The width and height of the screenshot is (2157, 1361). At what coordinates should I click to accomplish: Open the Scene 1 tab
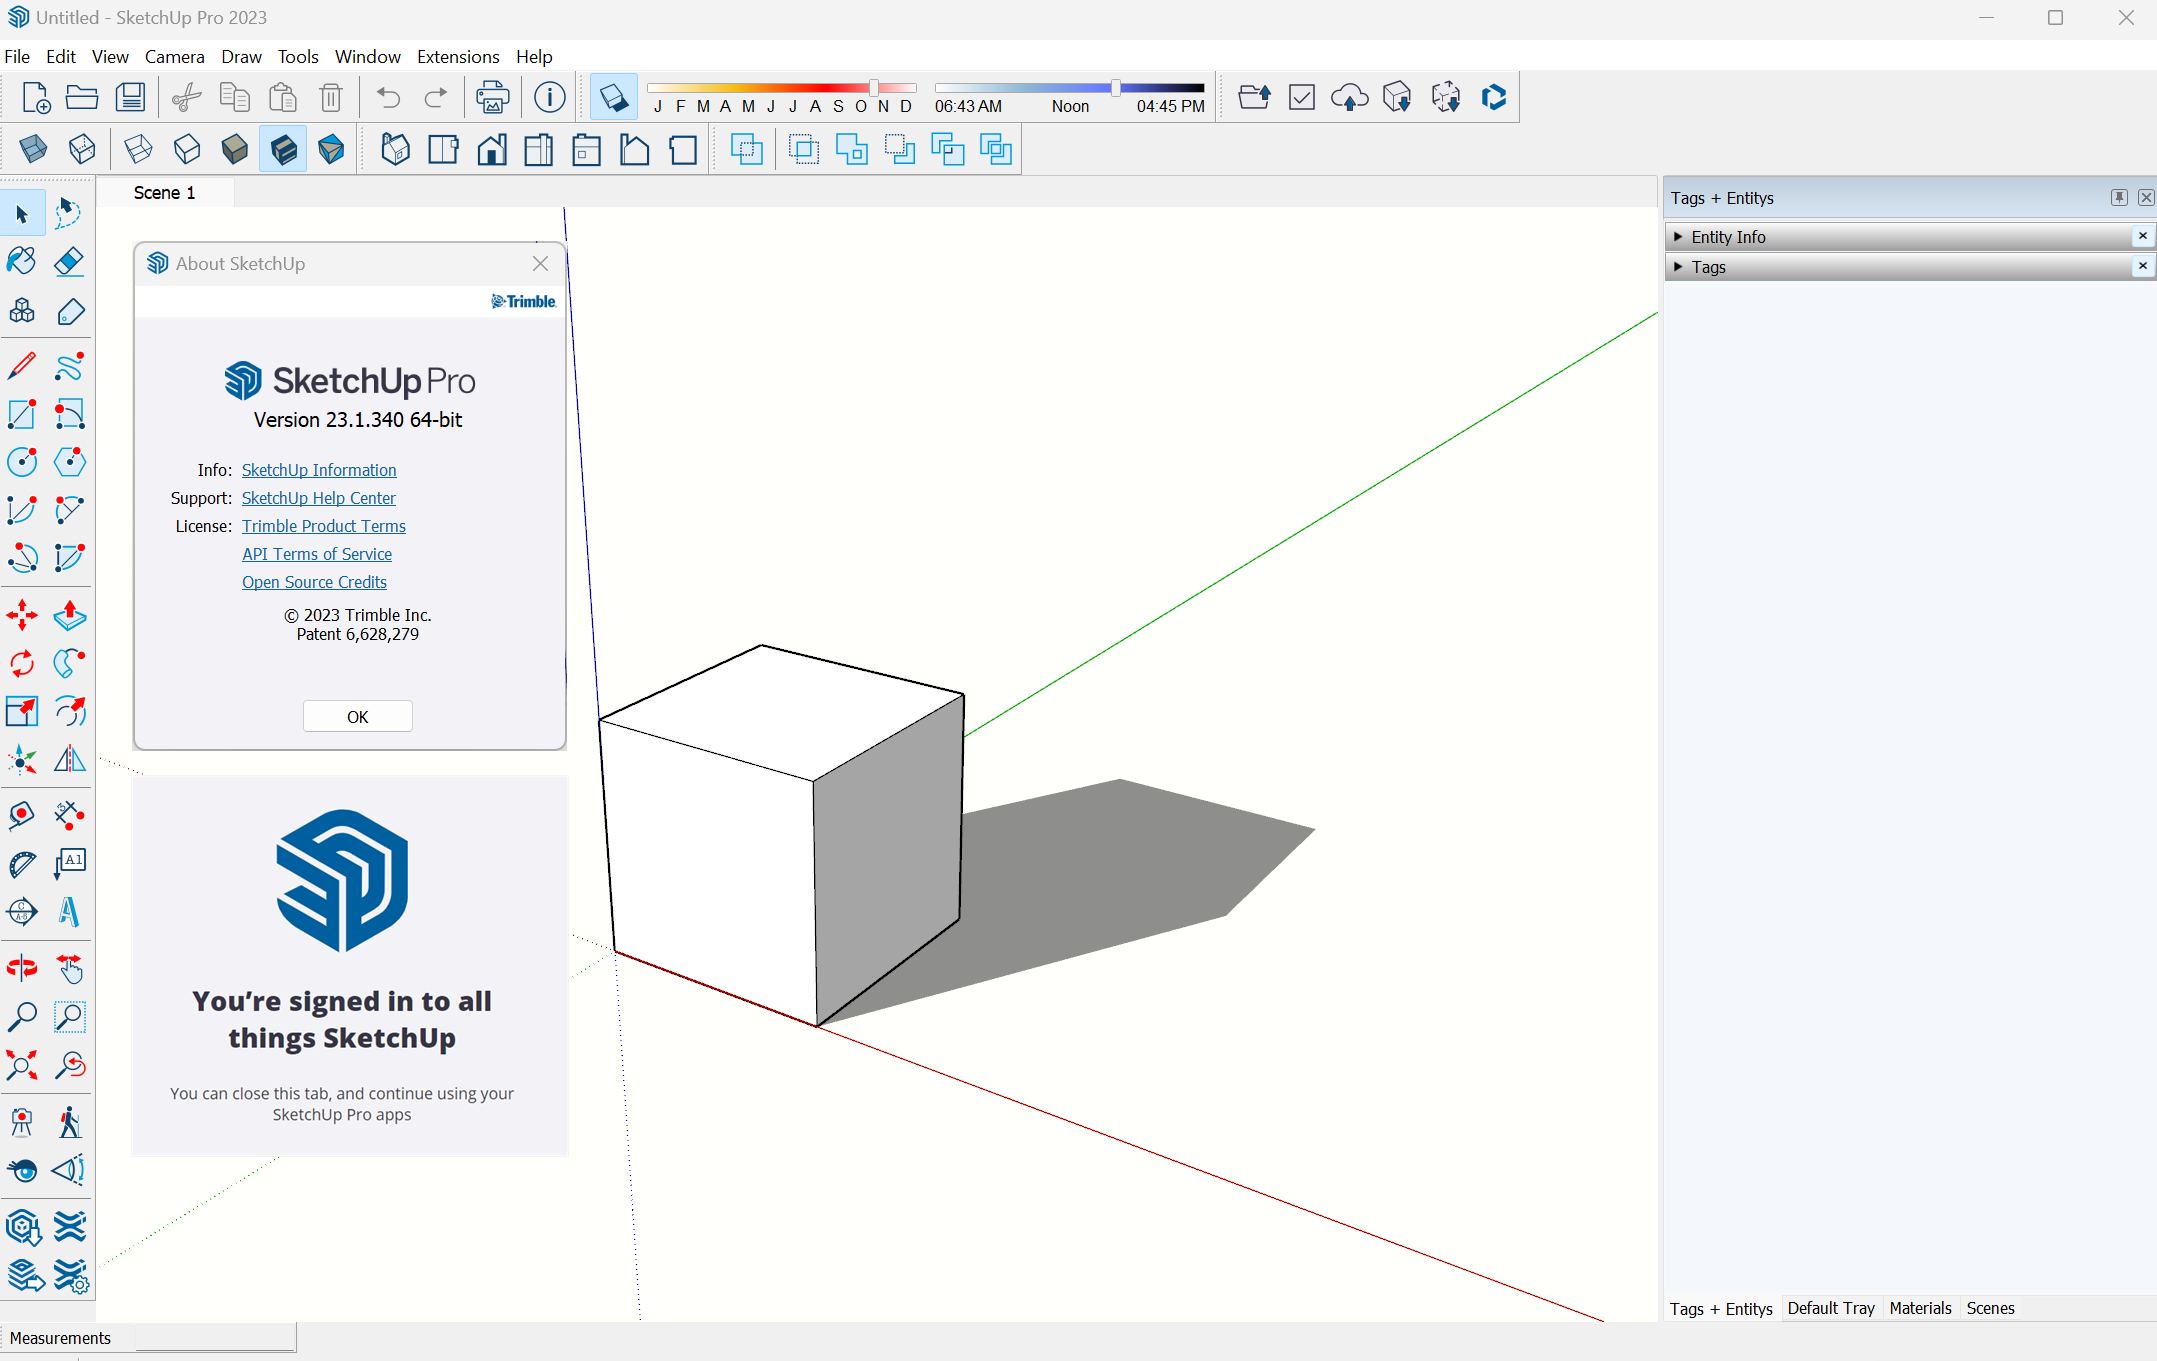pyautogui.click(x=165, y=193)
